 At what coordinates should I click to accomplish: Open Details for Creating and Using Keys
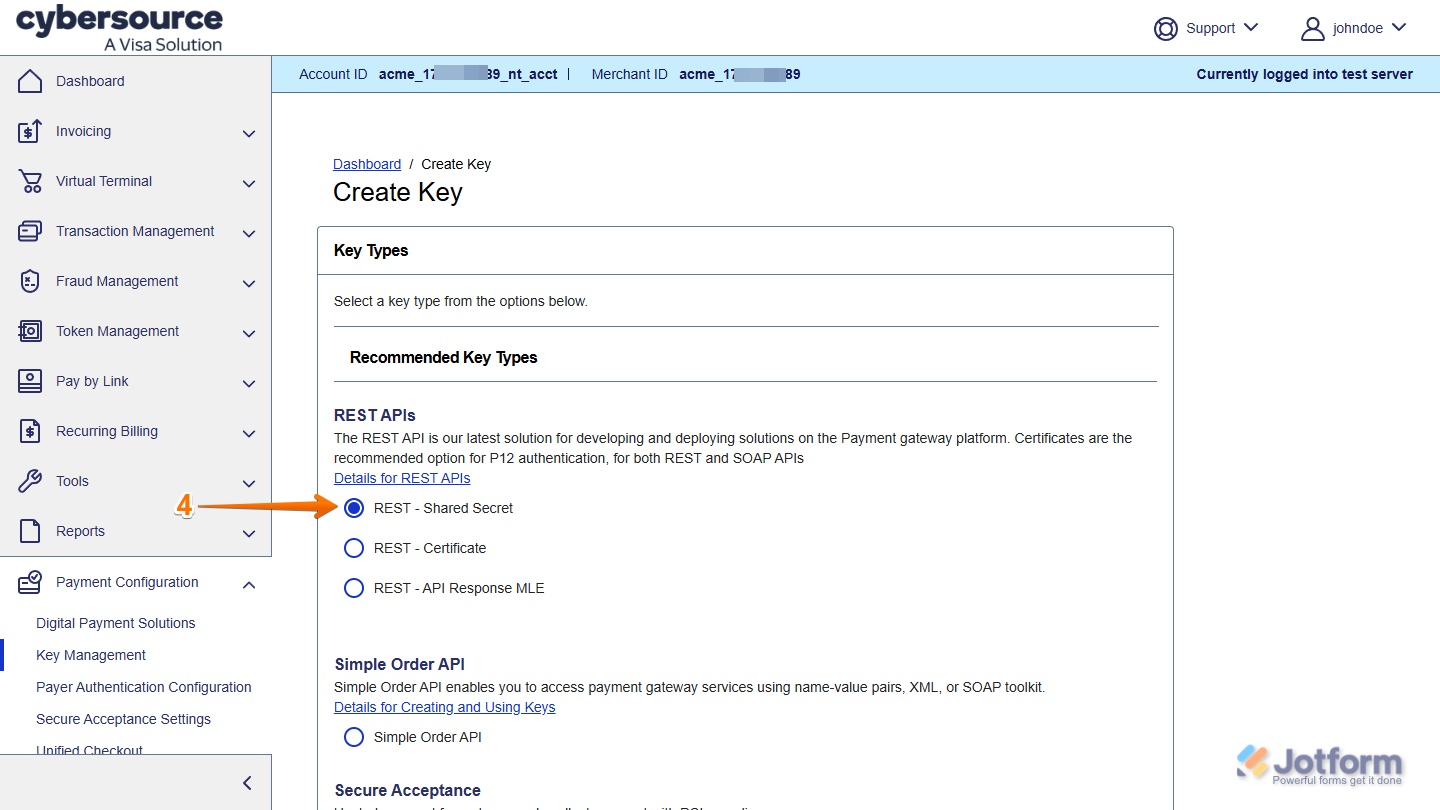[445, 707]
